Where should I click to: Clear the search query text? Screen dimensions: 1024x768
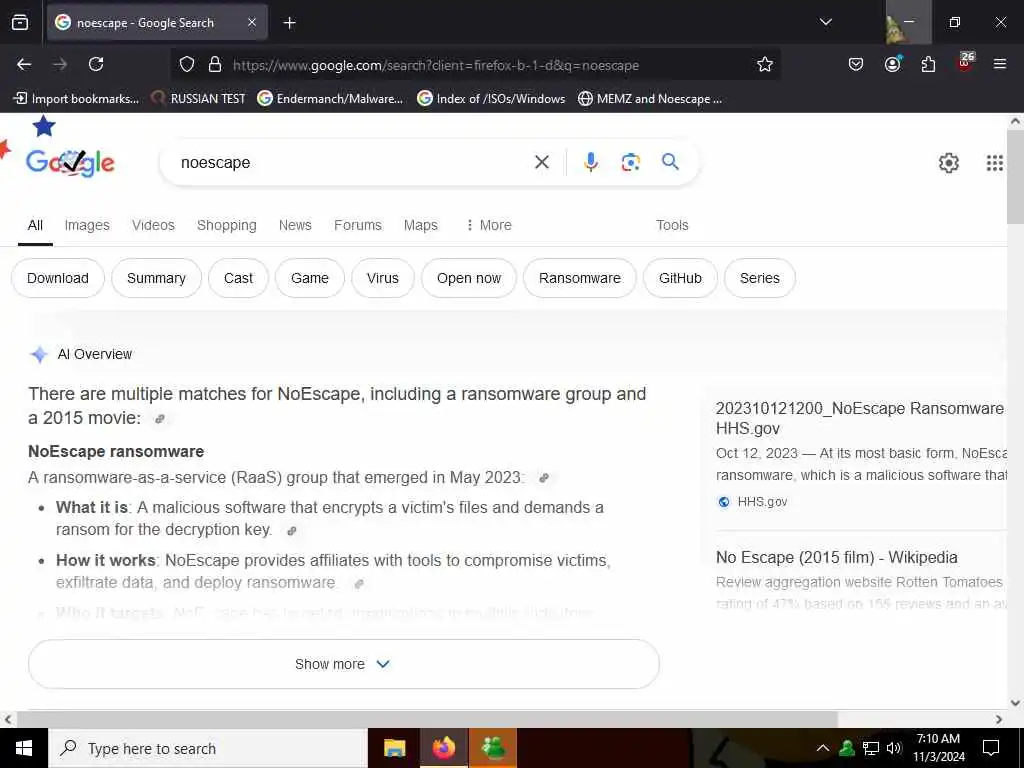541,162
